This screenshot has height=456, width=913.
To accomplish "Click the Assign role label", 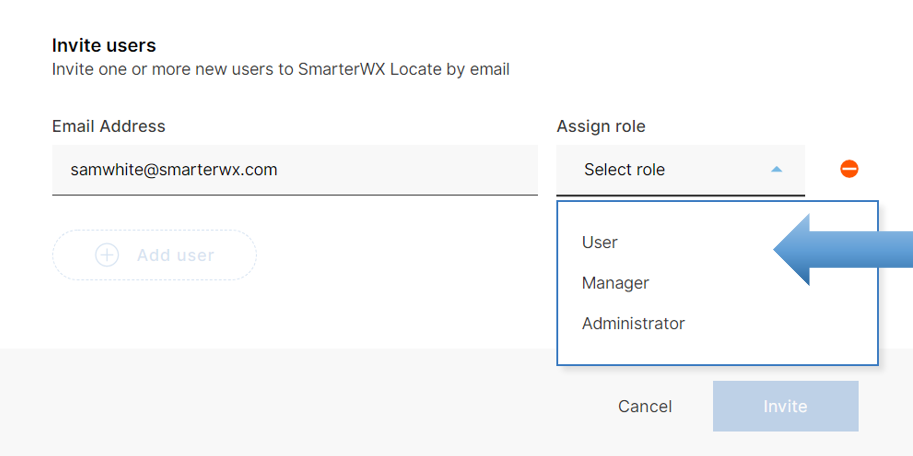I will (x=601, y=126).
